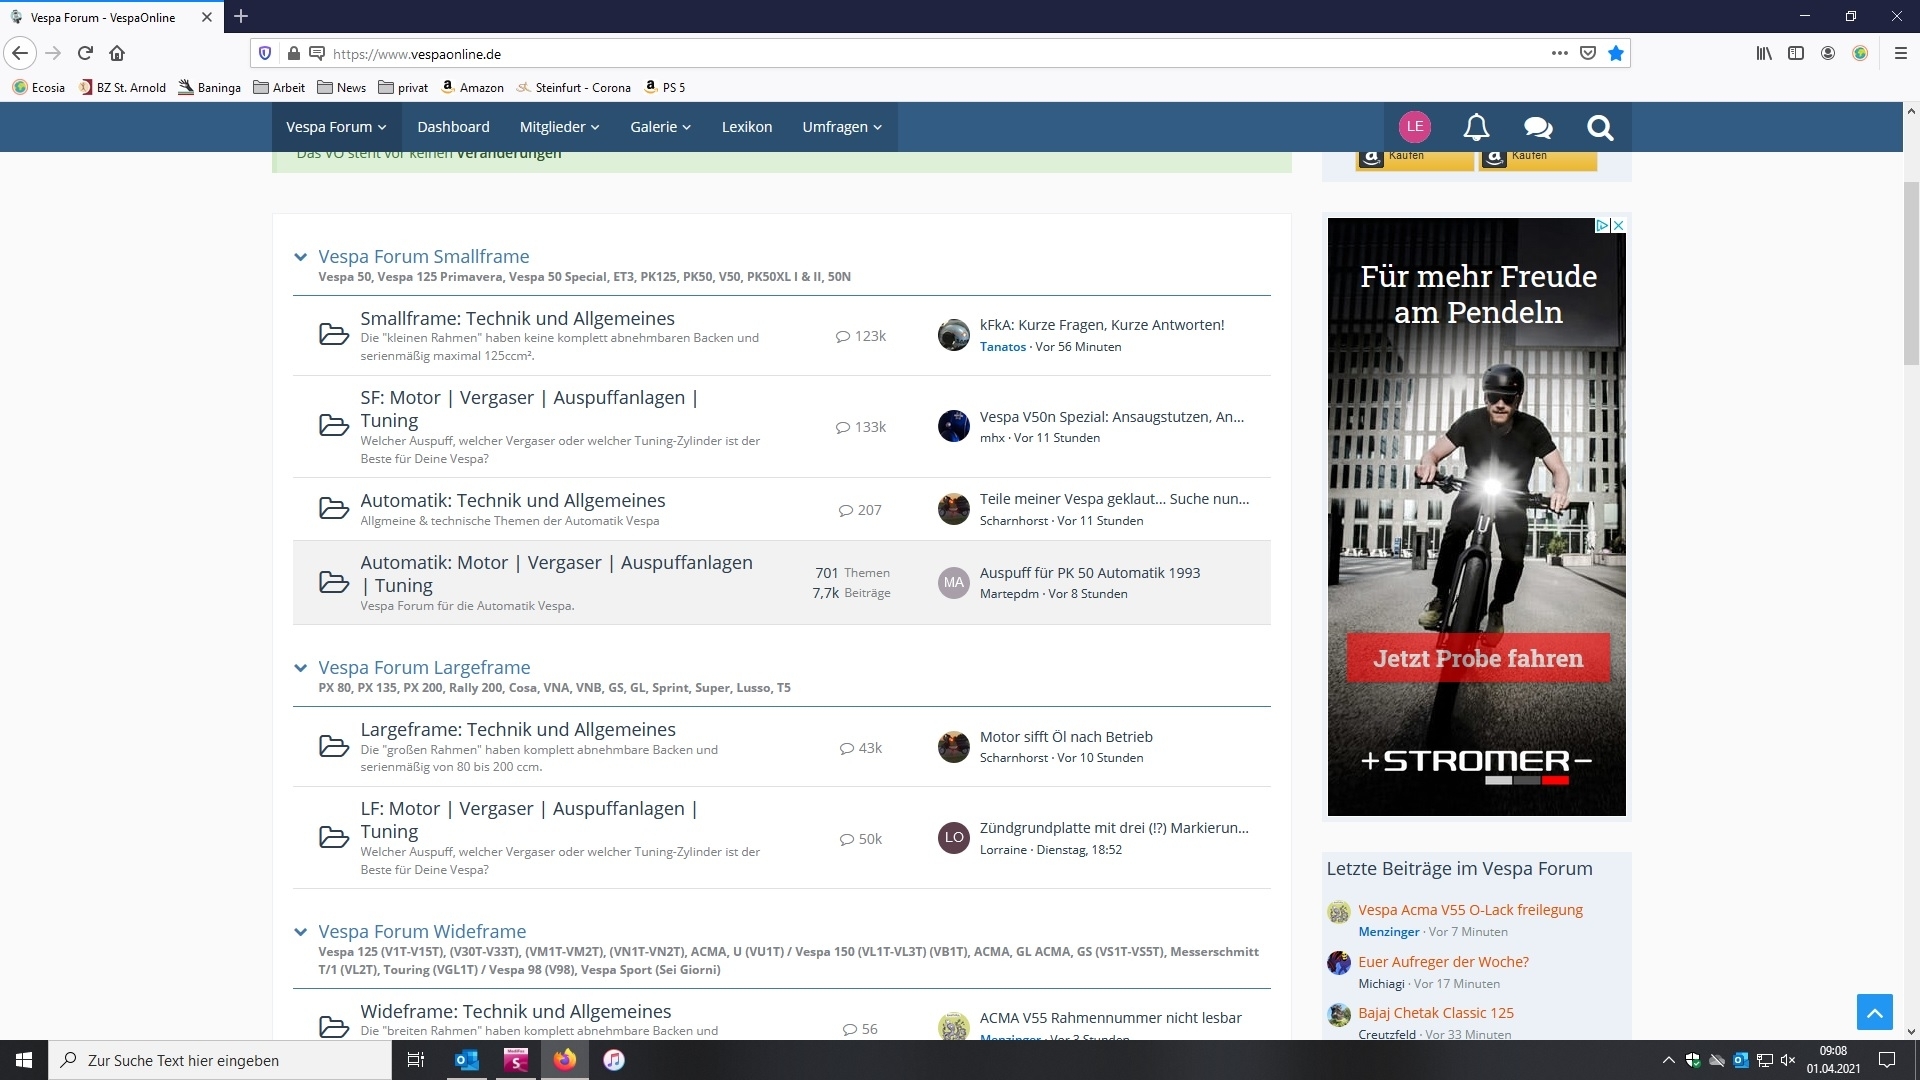Click the URL address bar

coord(900,54)
